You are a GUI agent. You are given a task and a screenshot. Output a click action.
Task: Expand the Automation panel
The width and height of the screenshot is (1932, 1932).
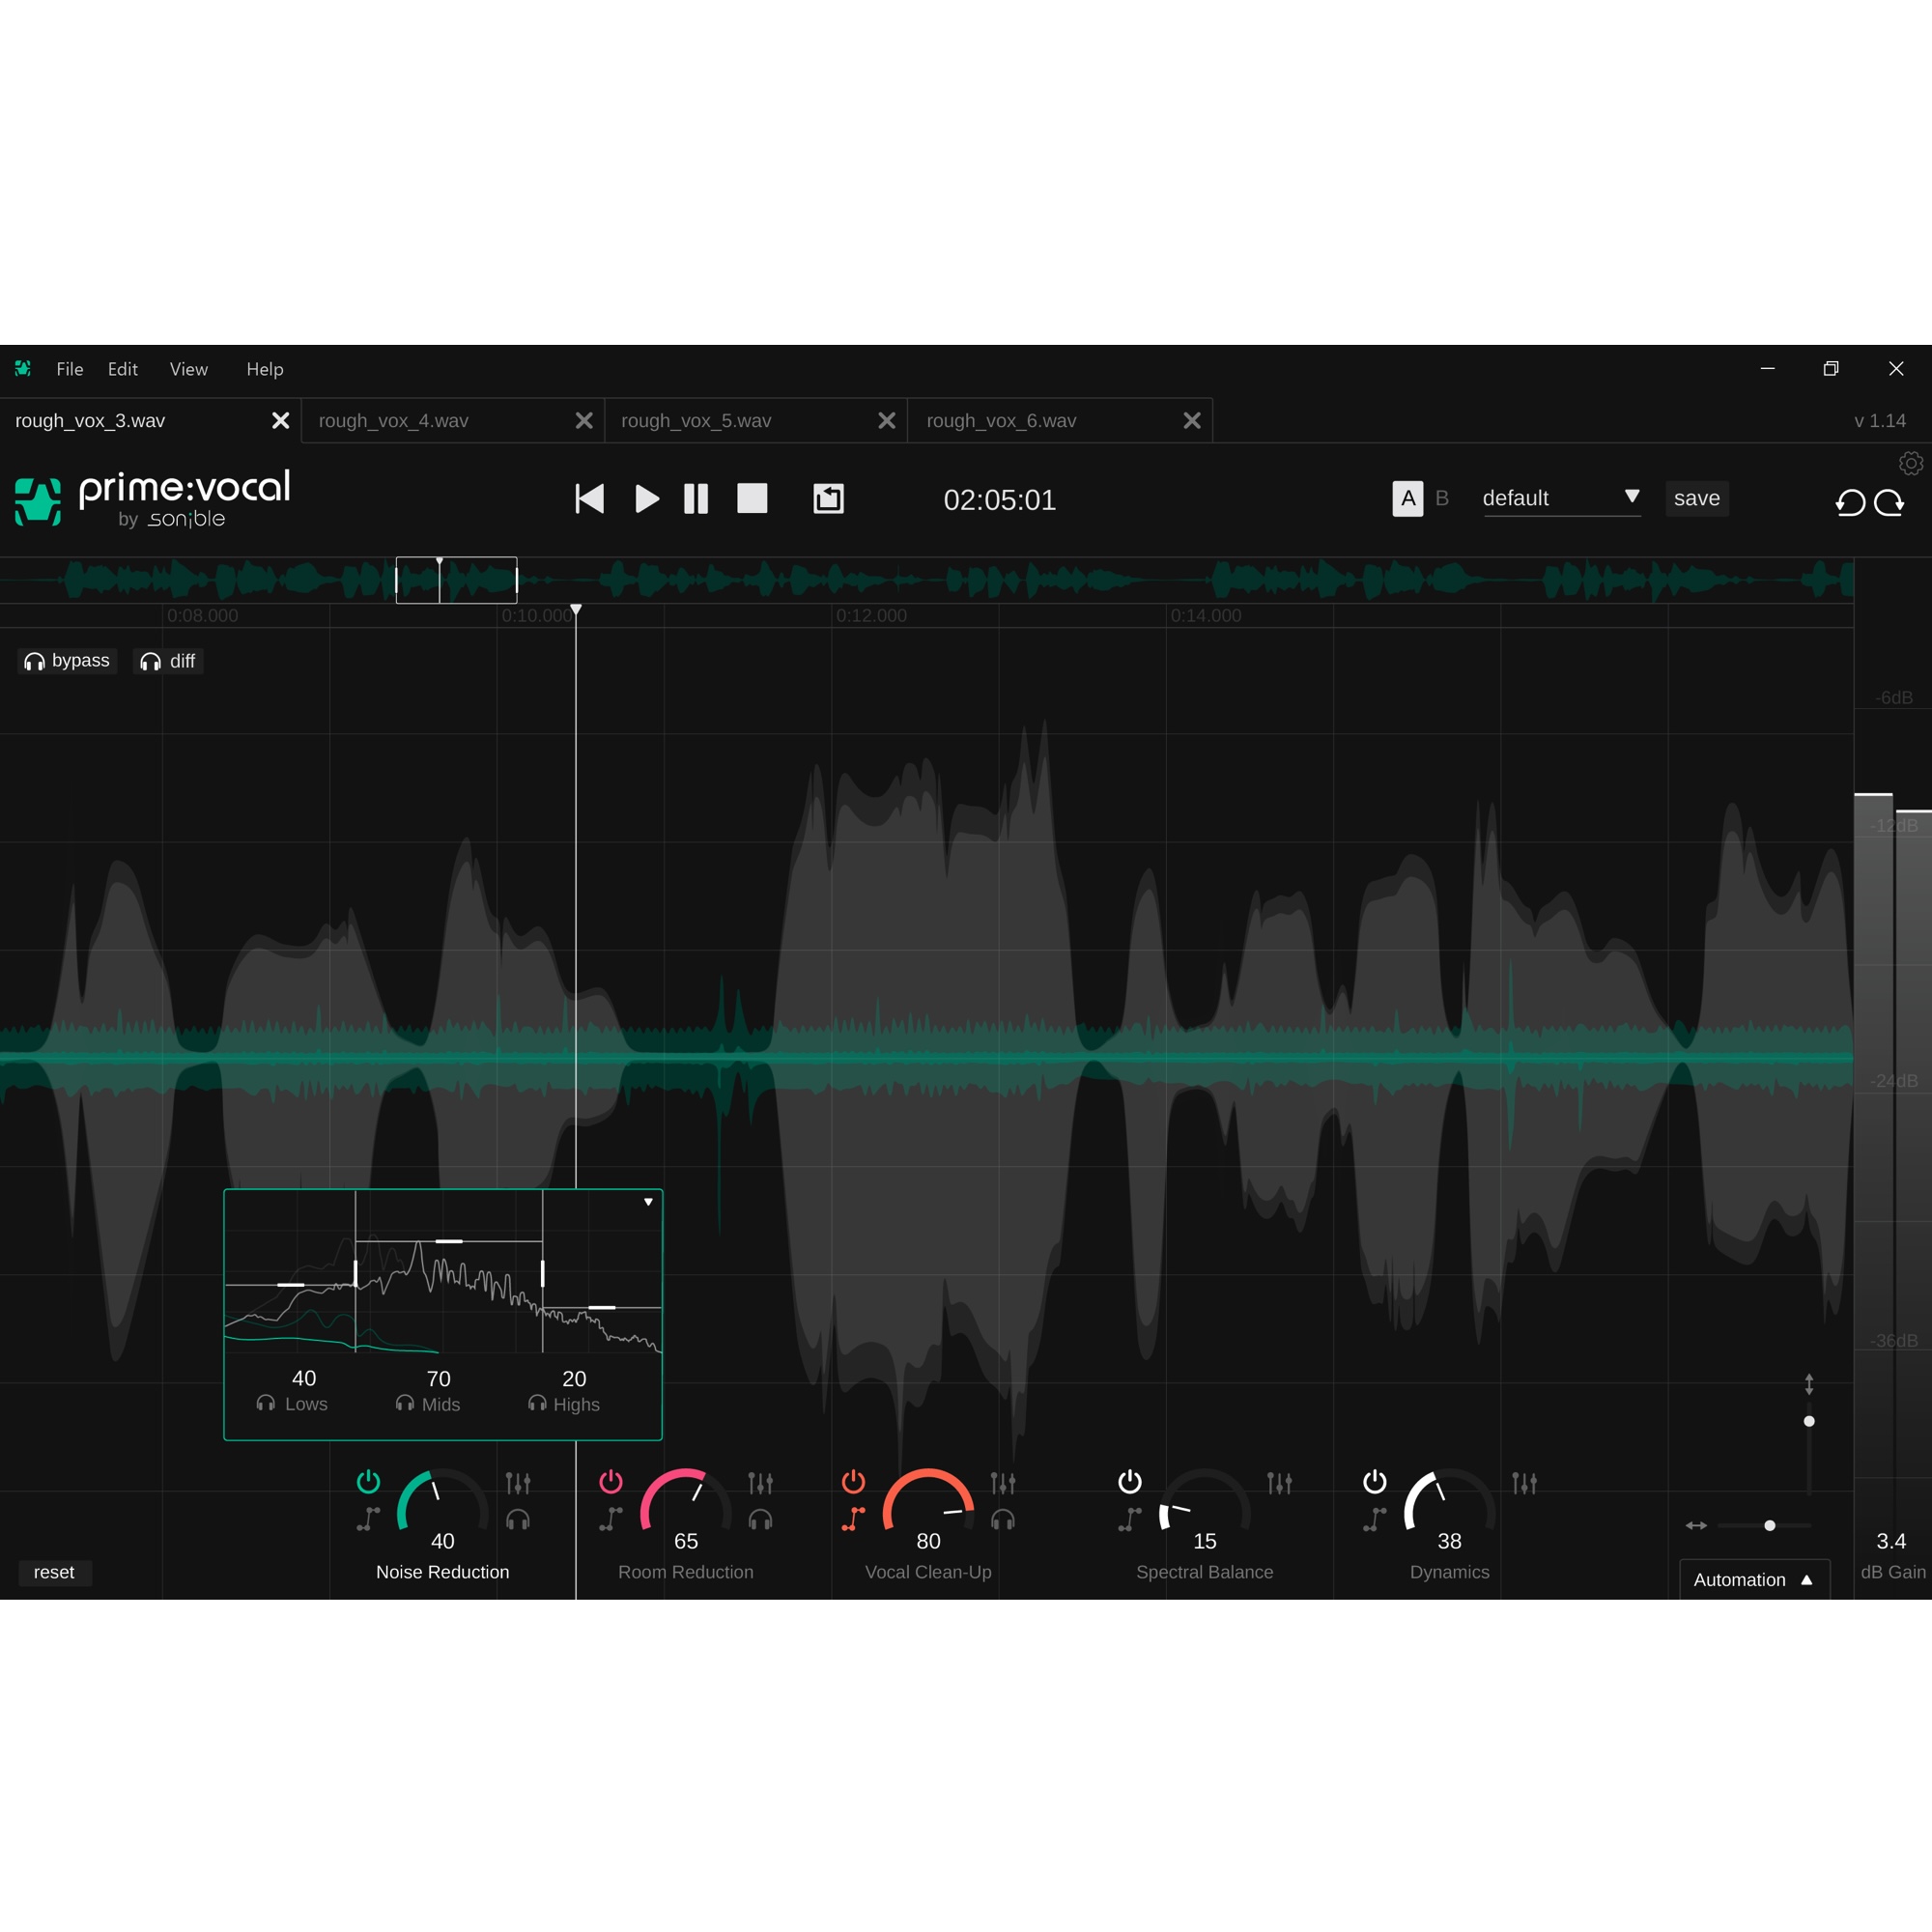tap(1753, 1579)
